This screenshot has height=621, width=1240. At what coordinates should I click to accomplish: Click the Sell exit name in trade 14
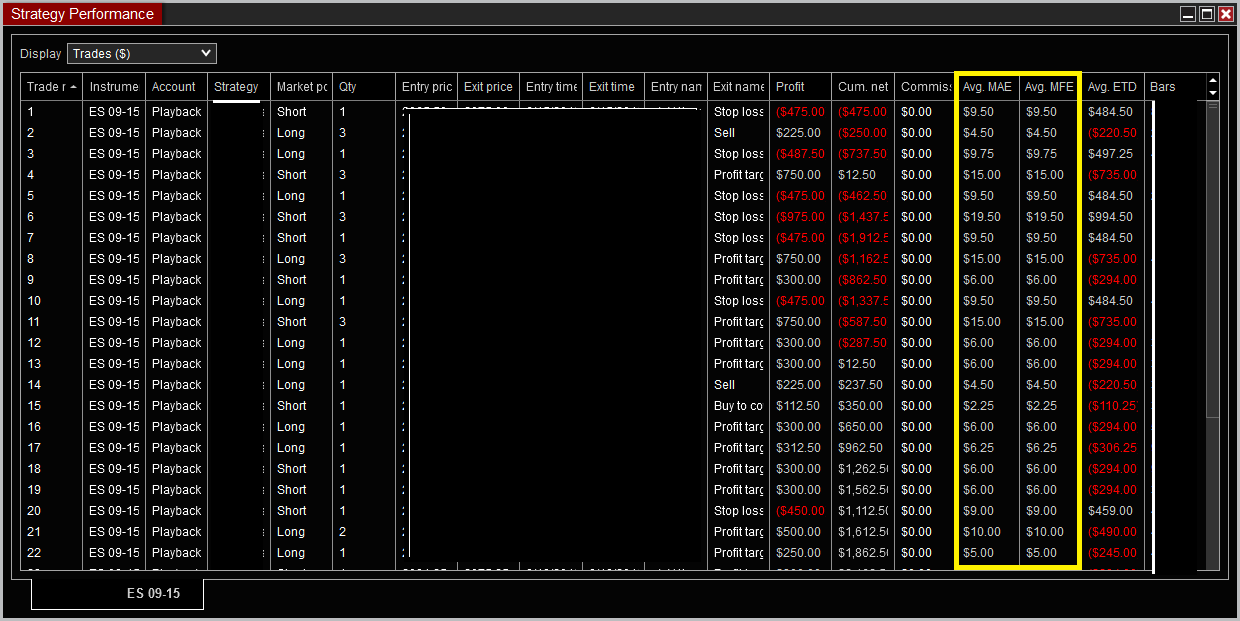click(x=724, y=385)
